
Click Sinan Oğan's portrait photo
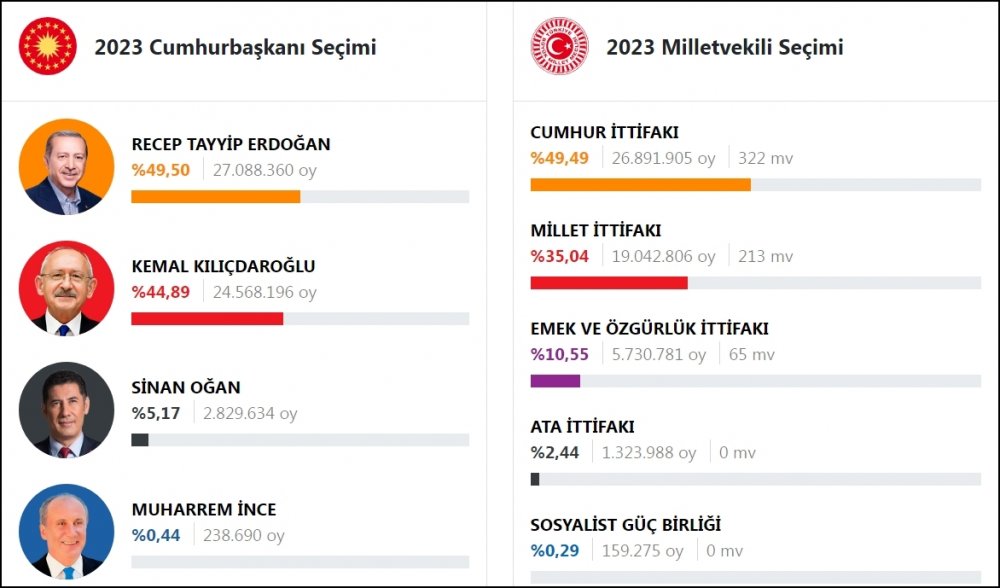pyautogui.click(x=66, y=410)
